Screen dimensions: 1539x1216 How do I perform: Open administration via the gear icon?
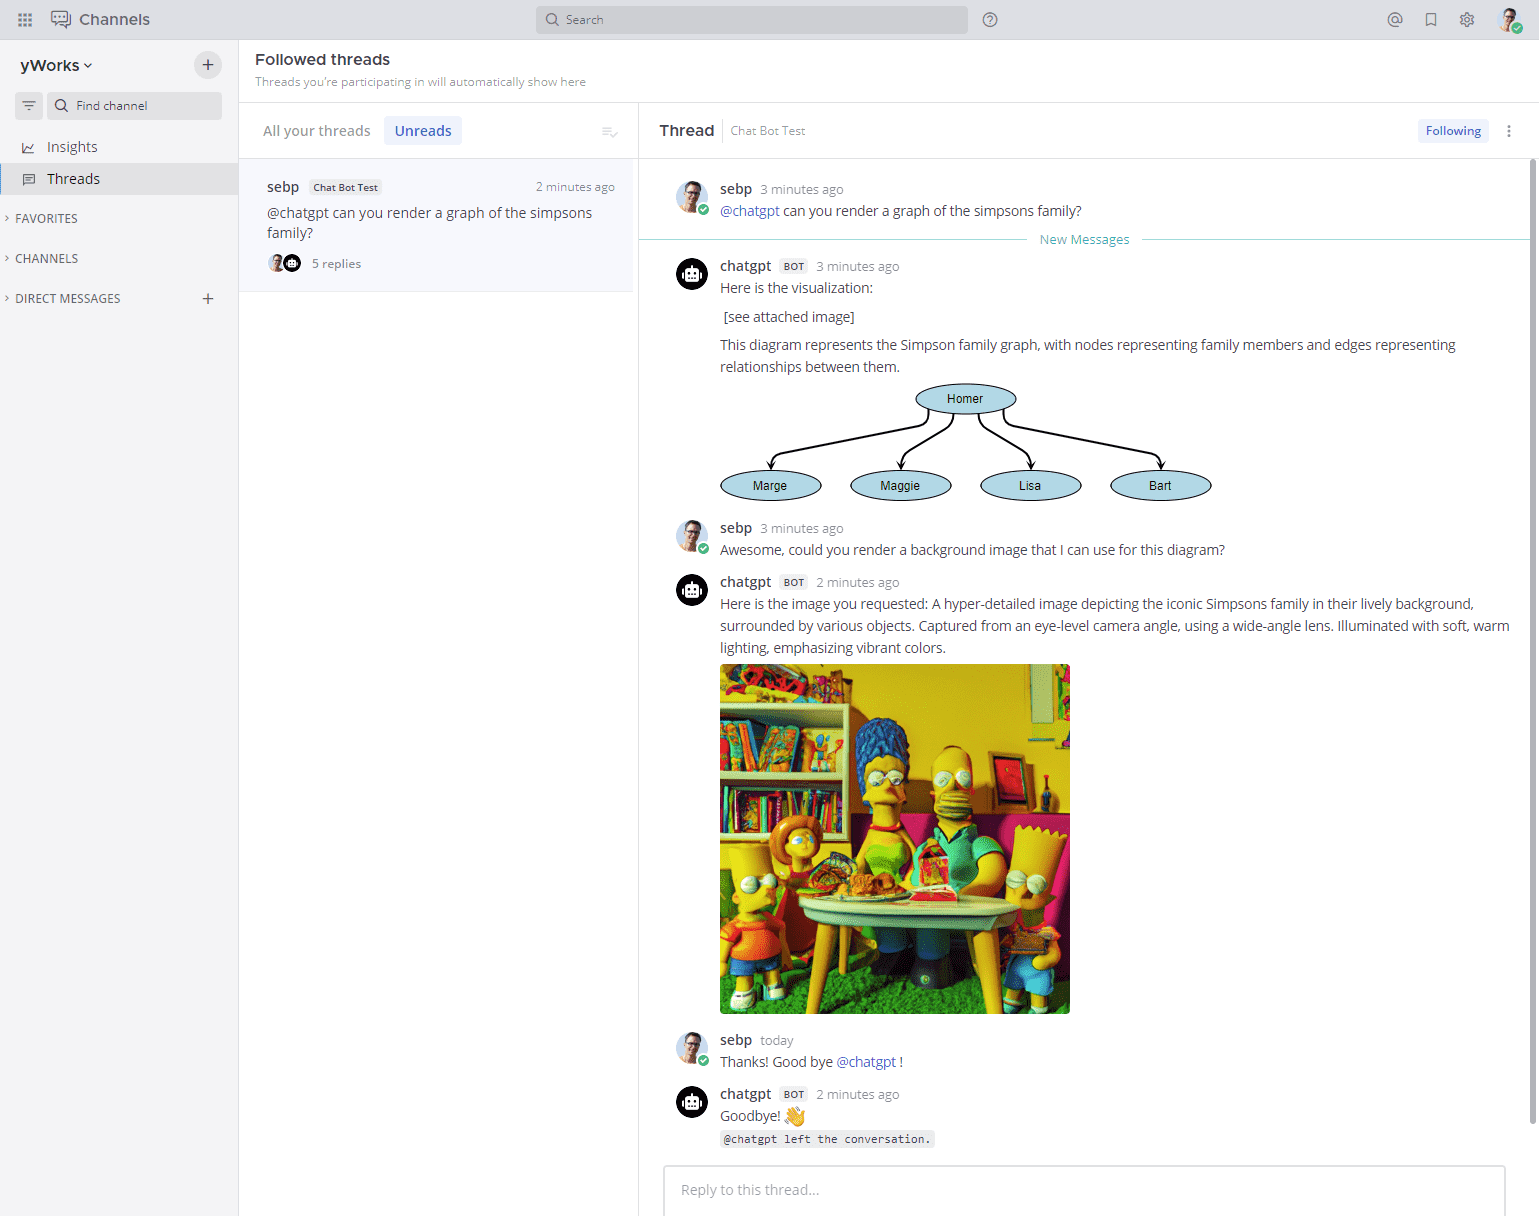[x=1466, y=19]
